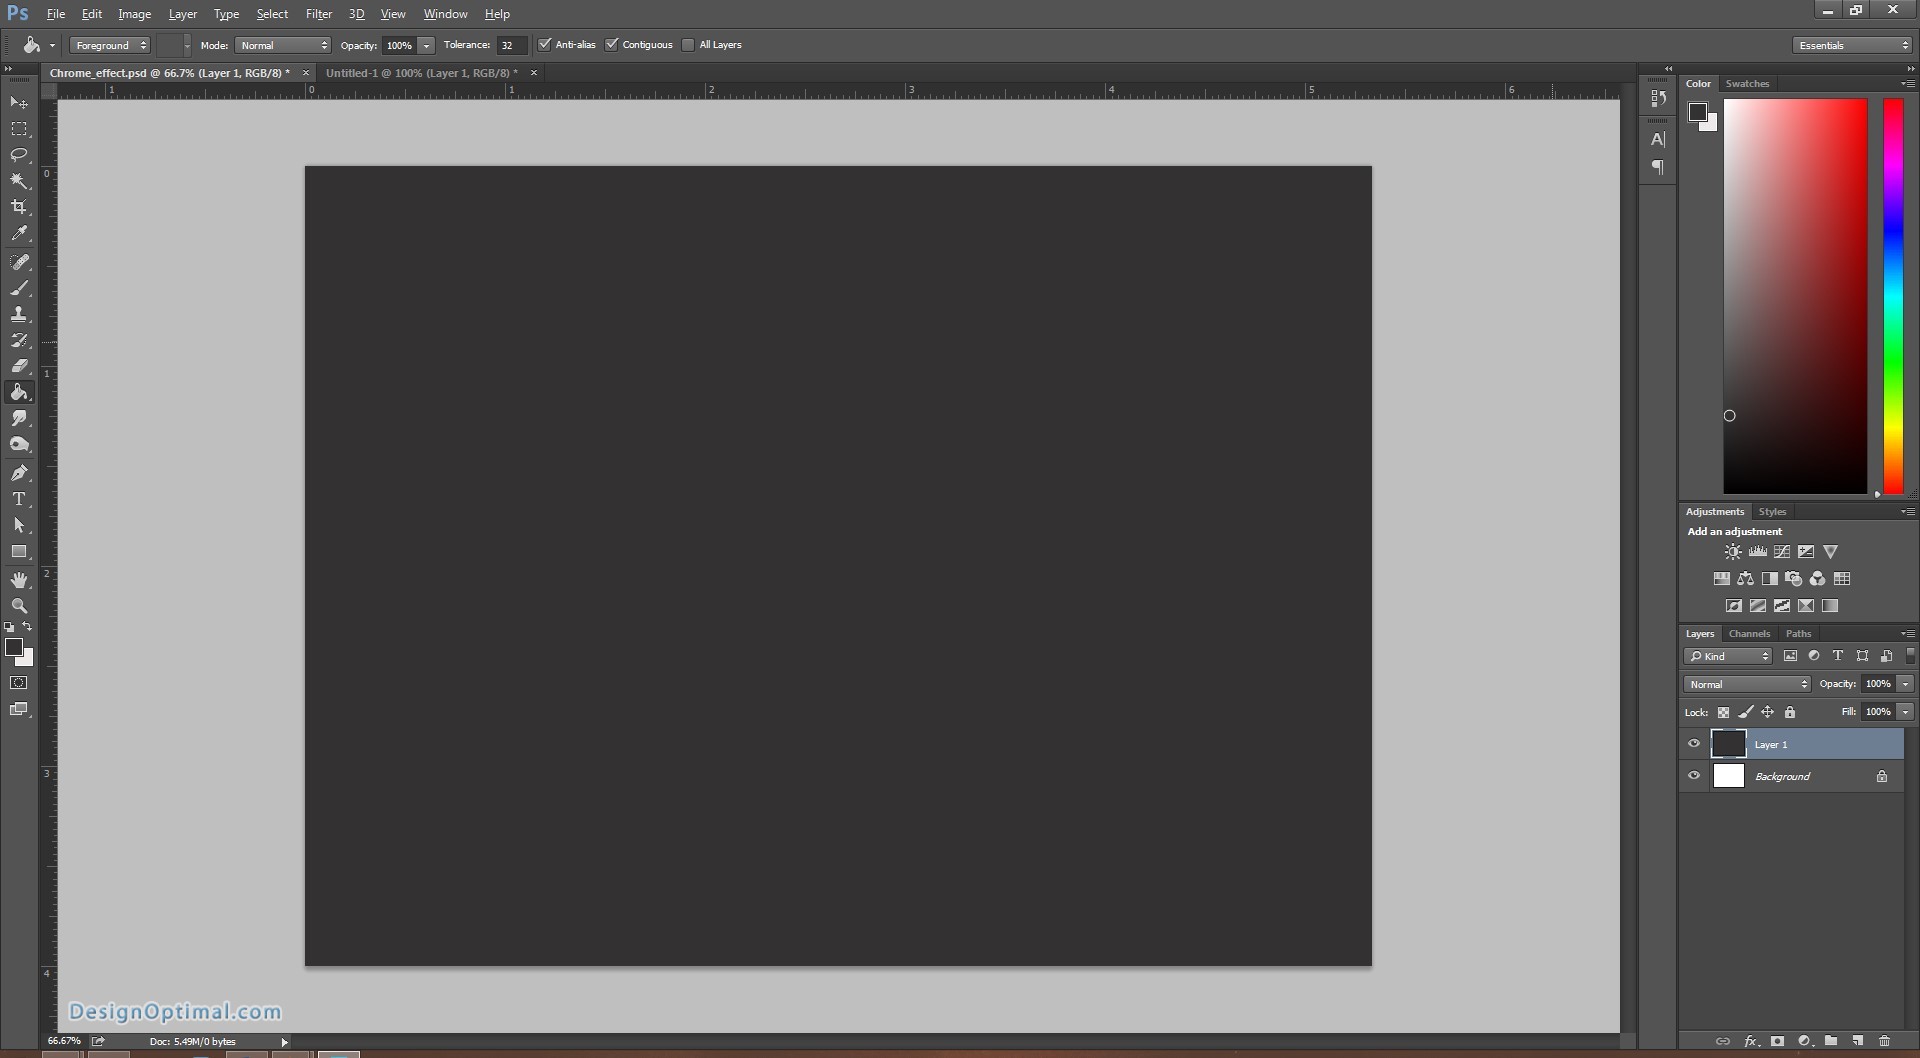Delete layer with trash icon
The image size is (1920, 1058).
1884,1041
